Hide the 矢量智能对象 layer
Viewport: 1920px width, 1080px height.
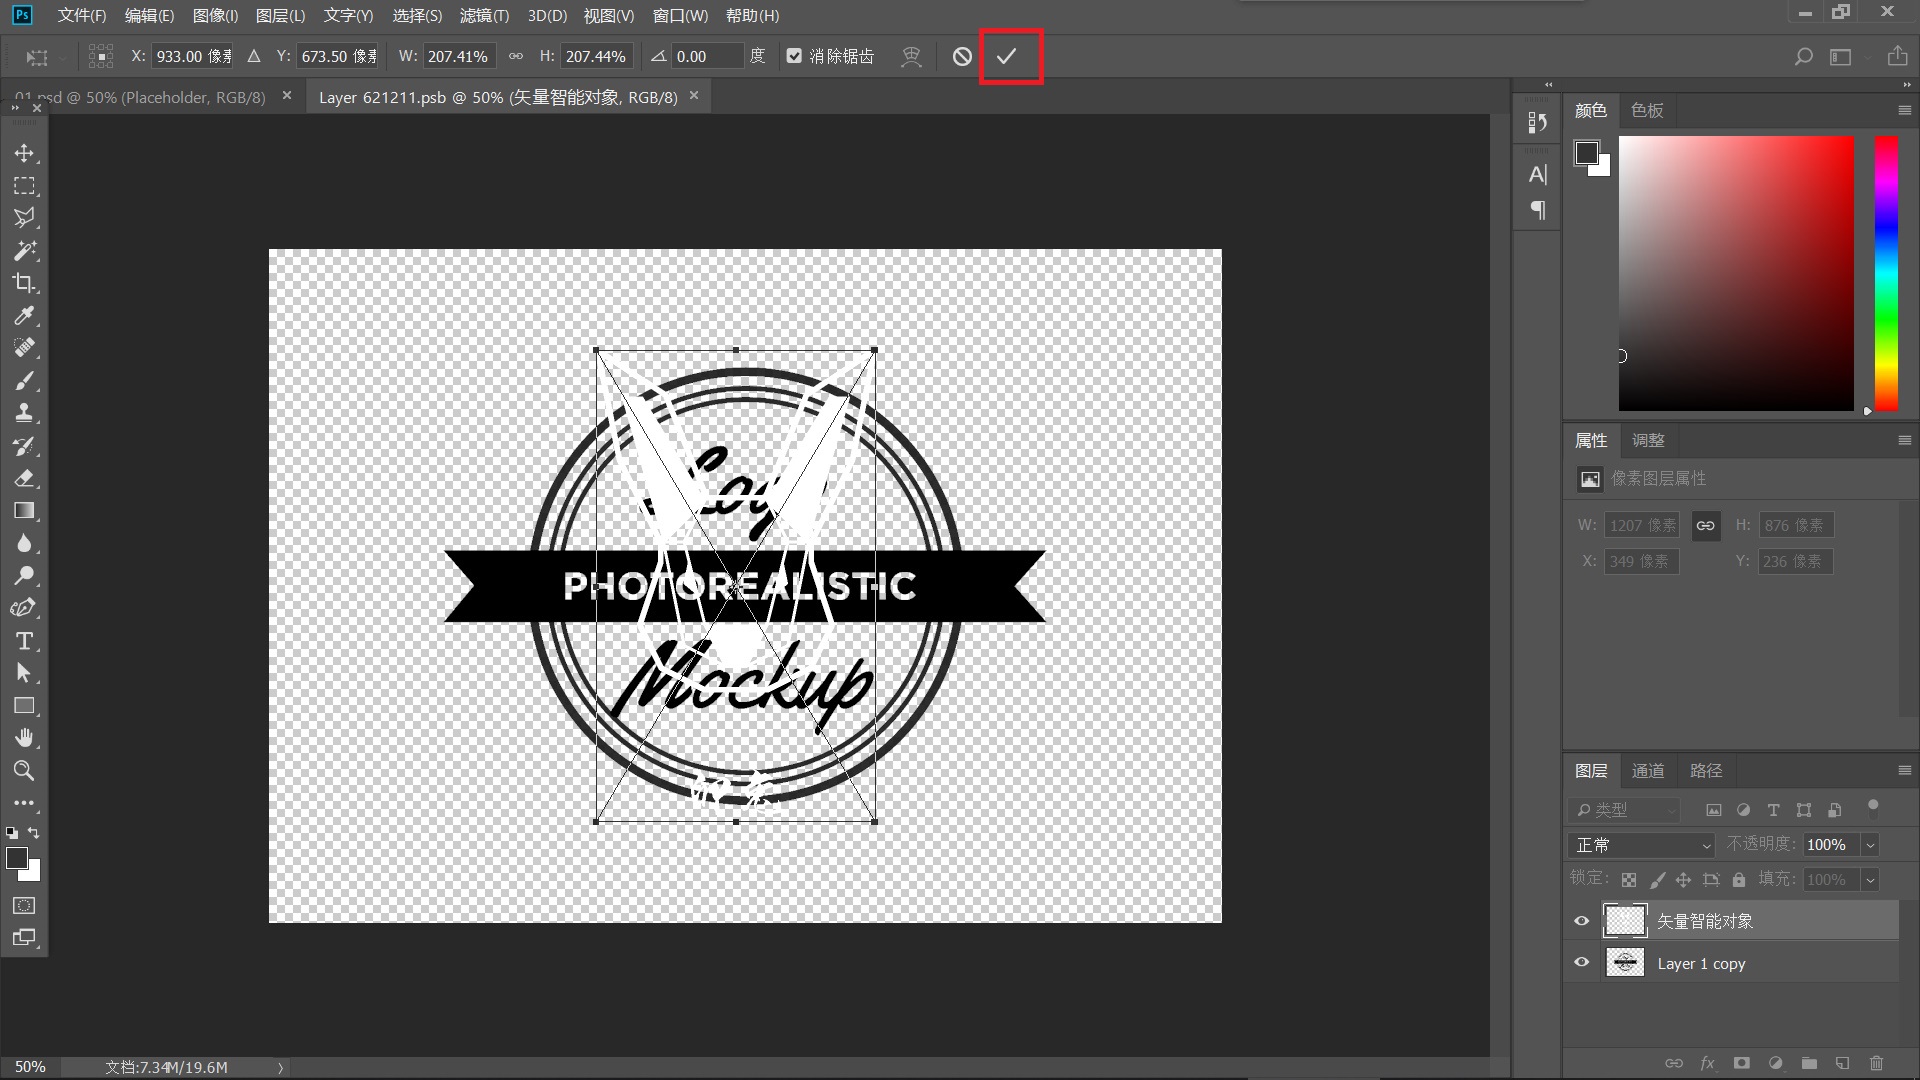[x=1581, y=921]
